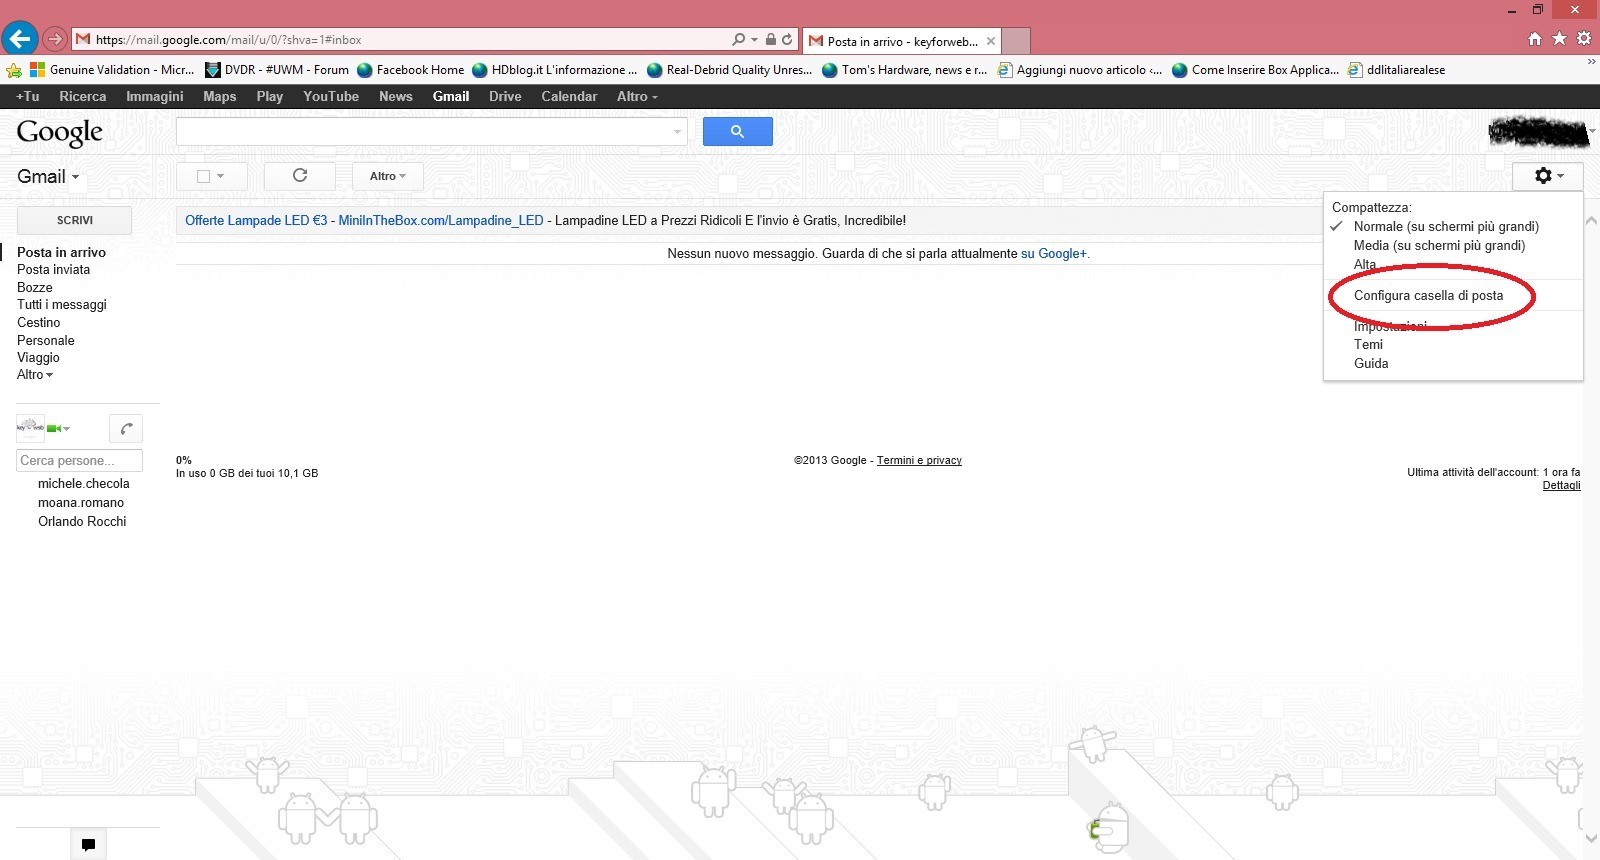The width and height of the screenshot is (1600, 860).
Task: Click the browser favorites star icon
Action: point(1559,39)
